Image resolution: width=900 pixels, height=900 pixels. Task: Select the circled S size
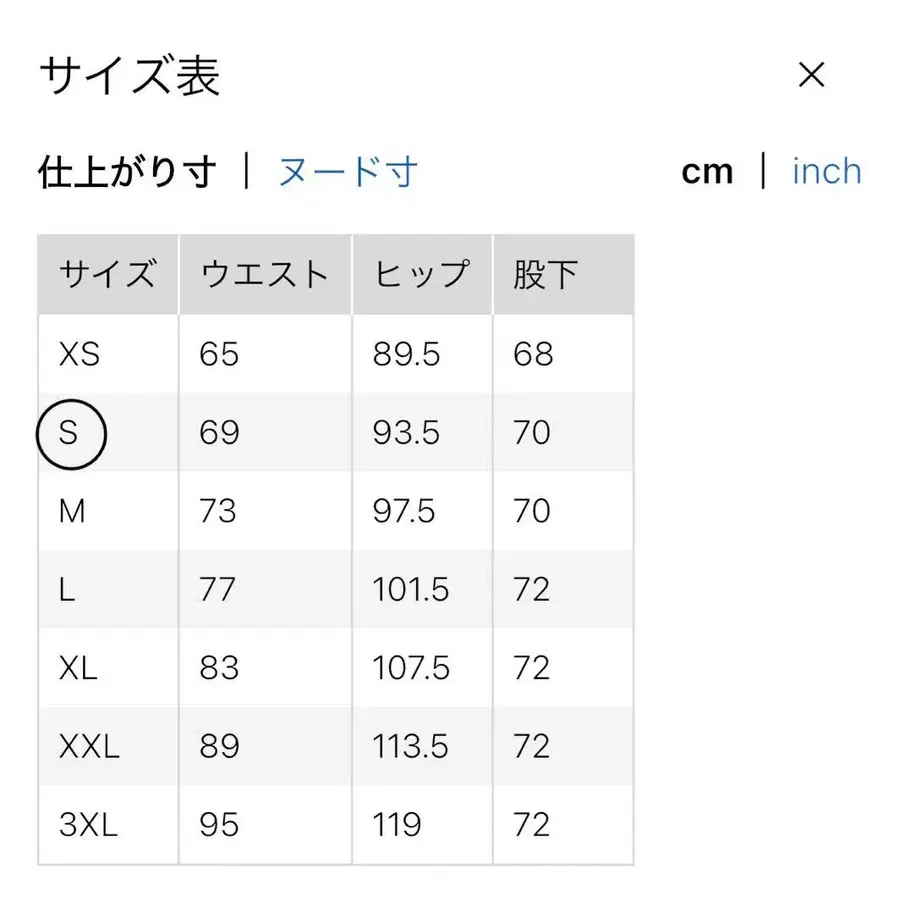click(x=70, y=433)
